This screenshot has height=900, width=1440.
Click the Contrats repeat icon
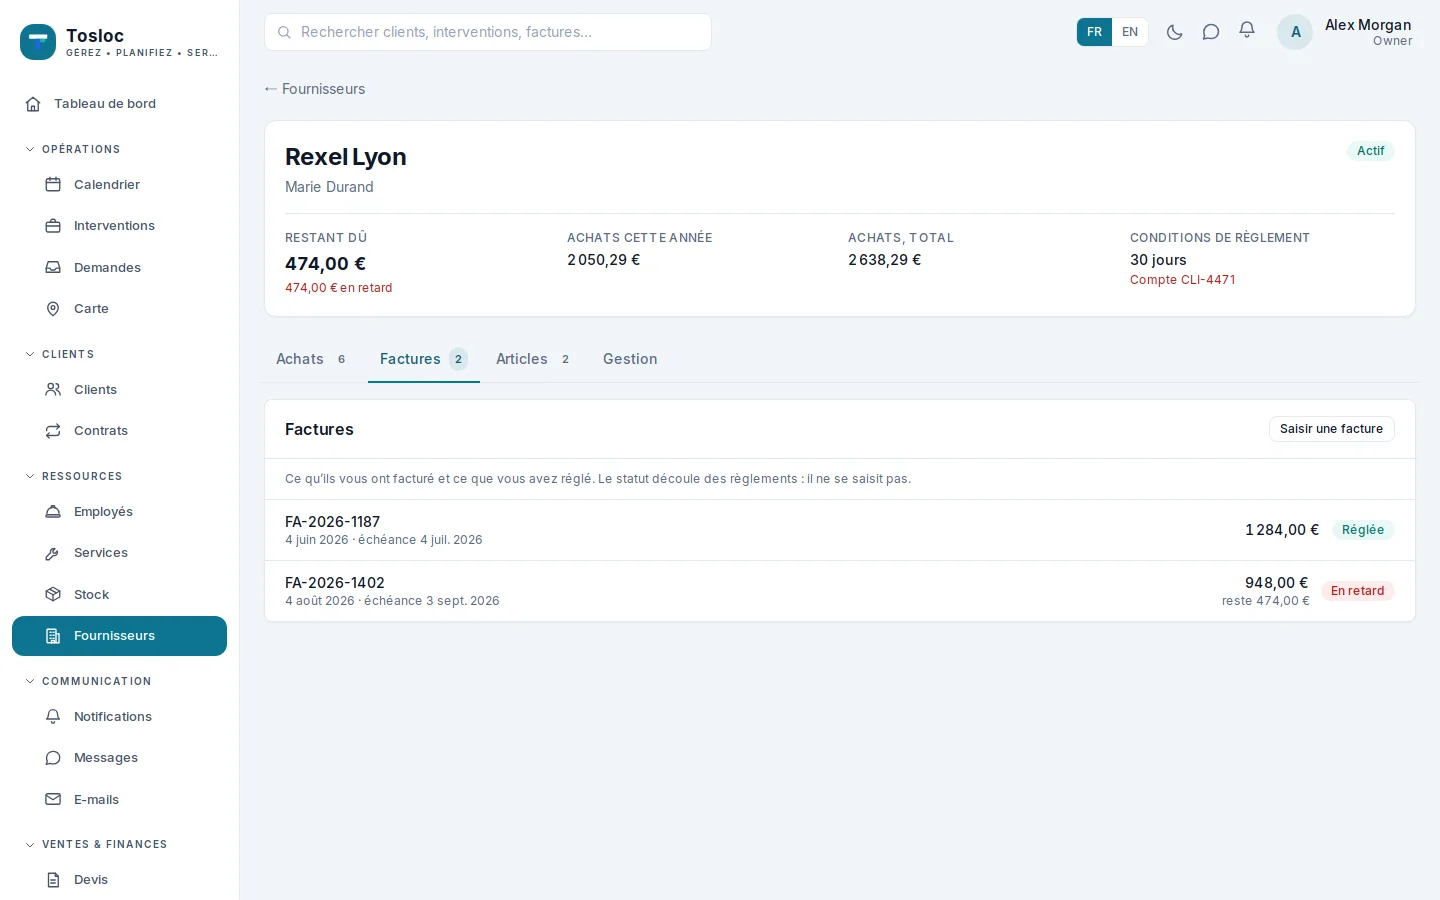[x=53, y=431]
